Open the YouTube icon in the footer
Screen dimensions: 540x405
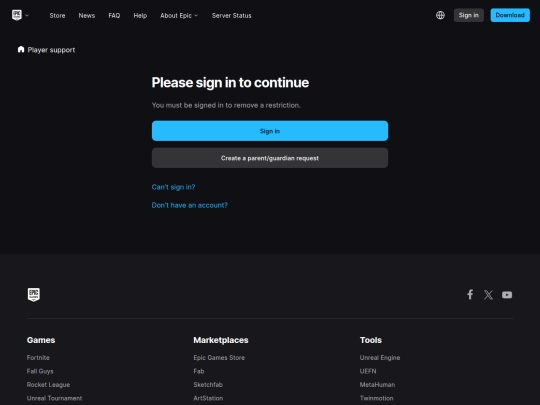click(507, 295)
